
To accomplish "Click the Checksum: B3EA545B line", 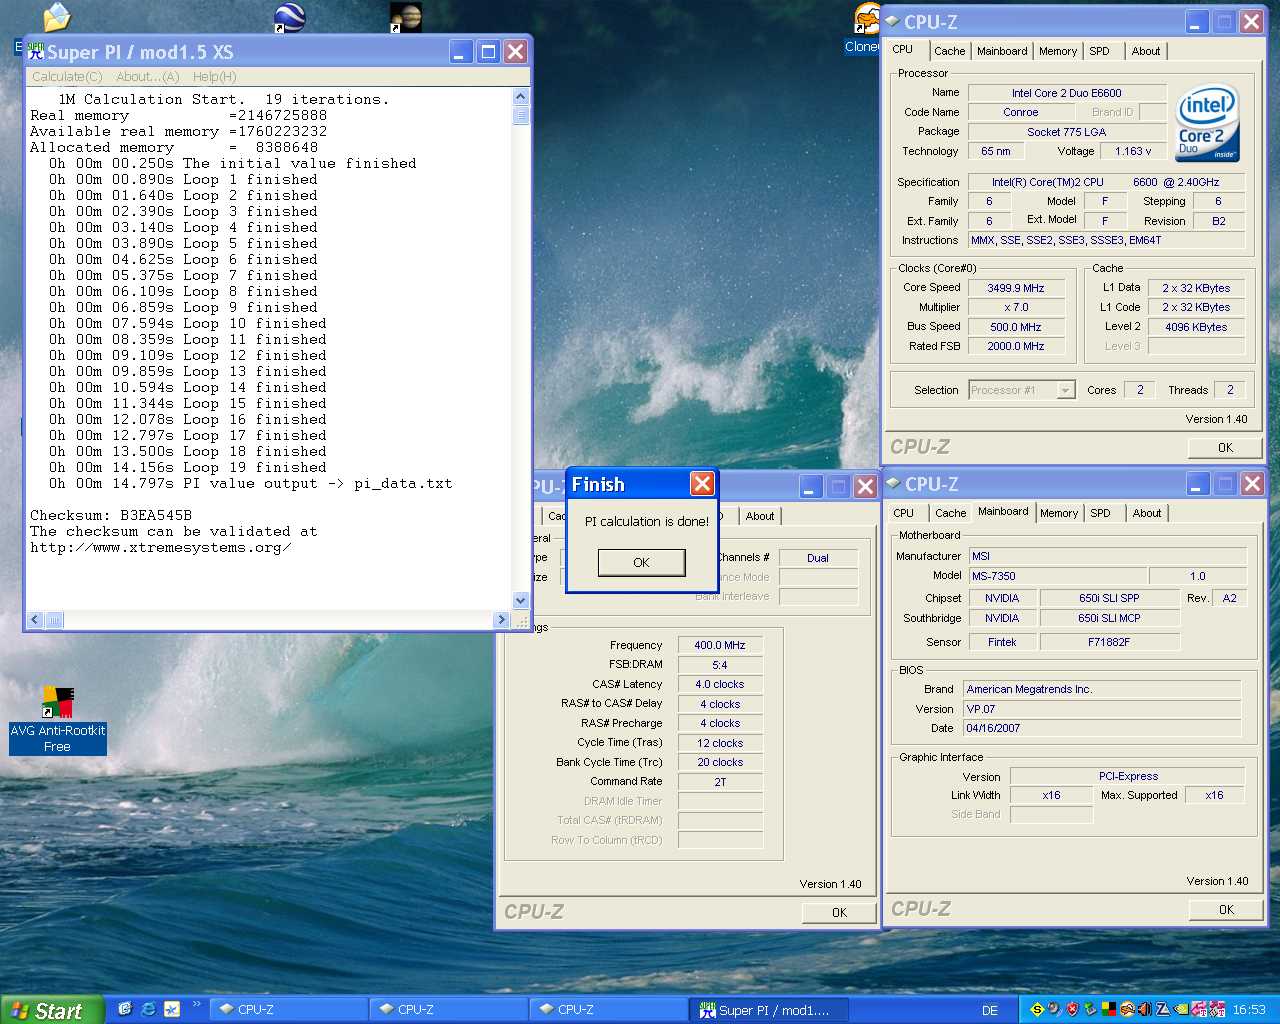I will tap(111, 515).
